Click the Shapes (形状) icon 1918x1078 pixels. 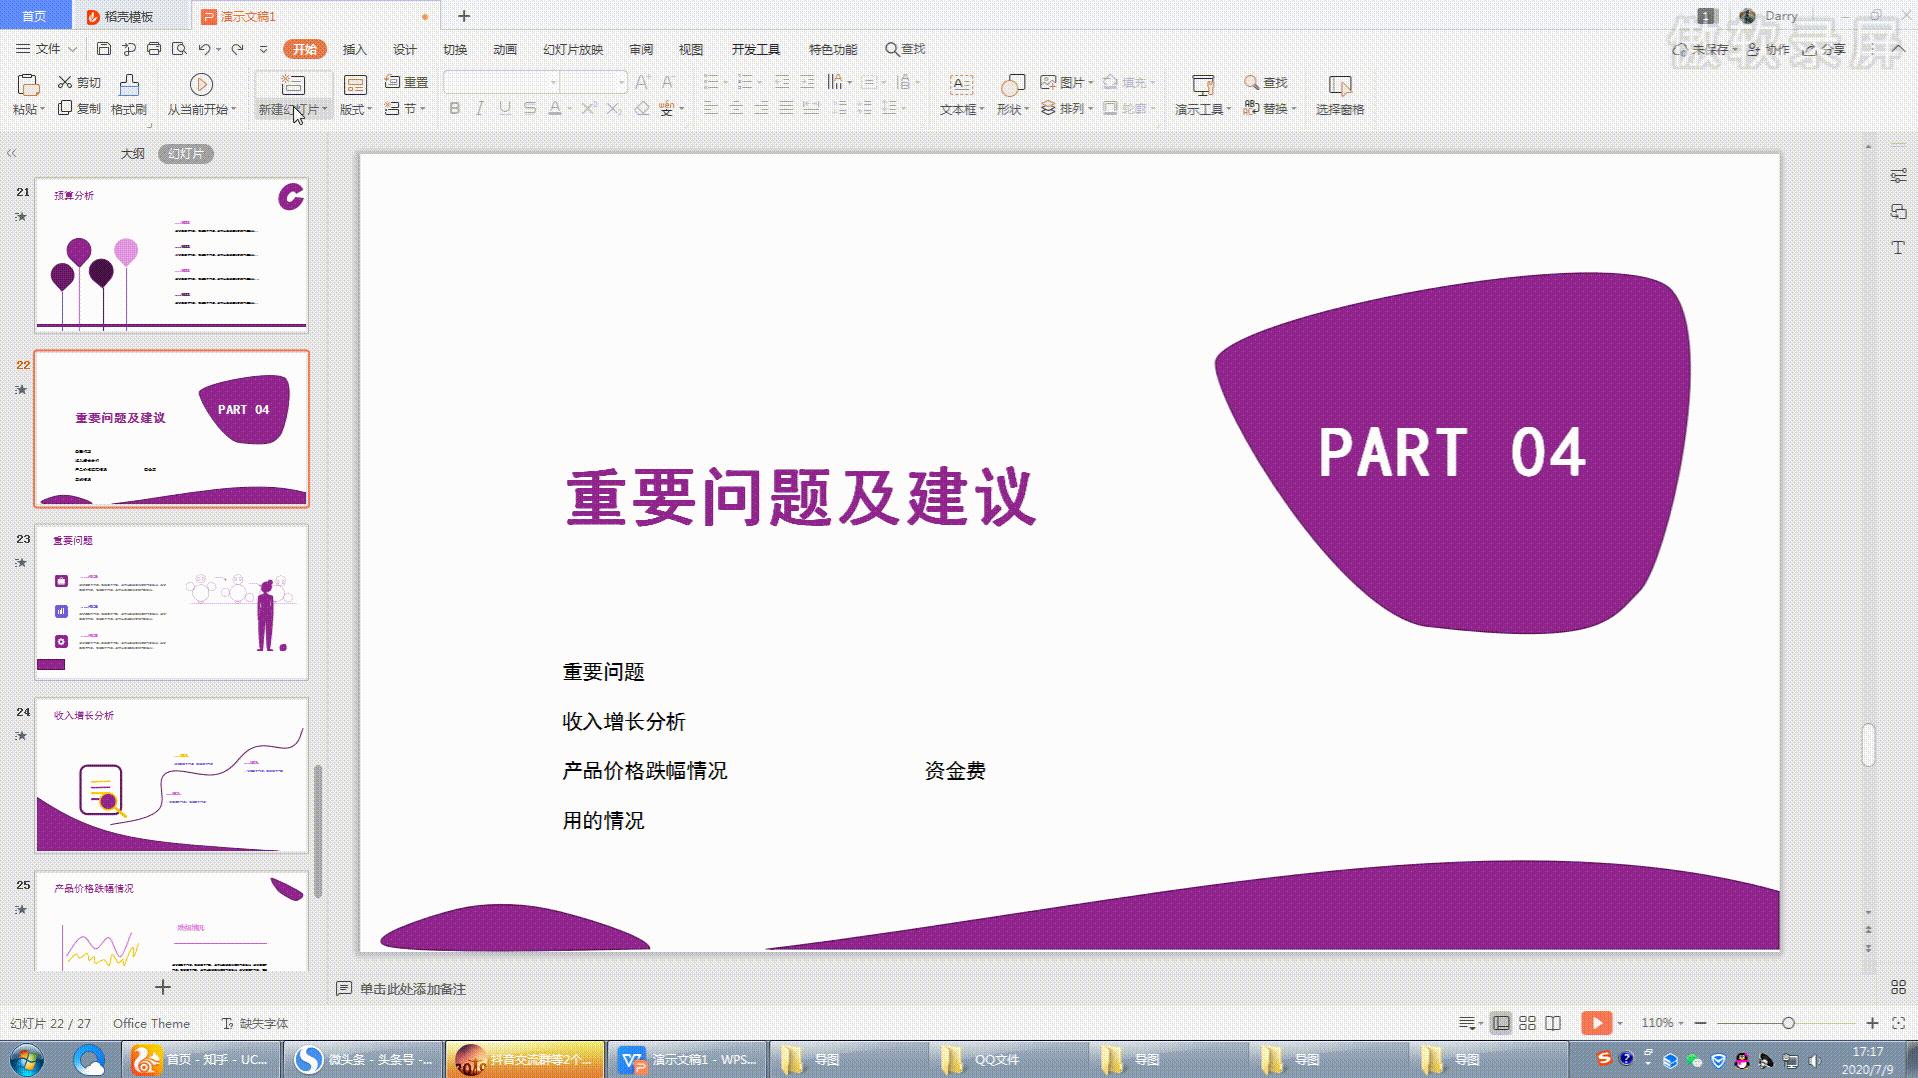(x=1012, y=85)
